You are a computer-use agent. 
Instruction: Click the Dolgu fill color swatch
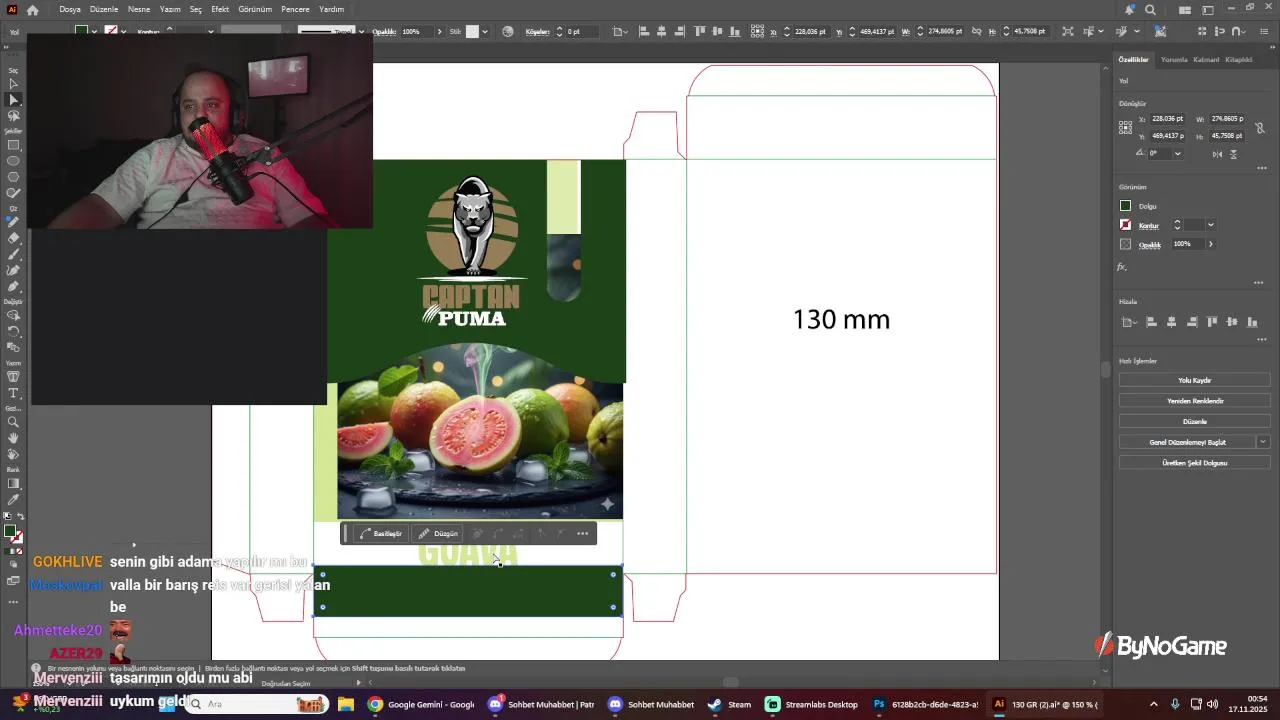[1126, 206]
